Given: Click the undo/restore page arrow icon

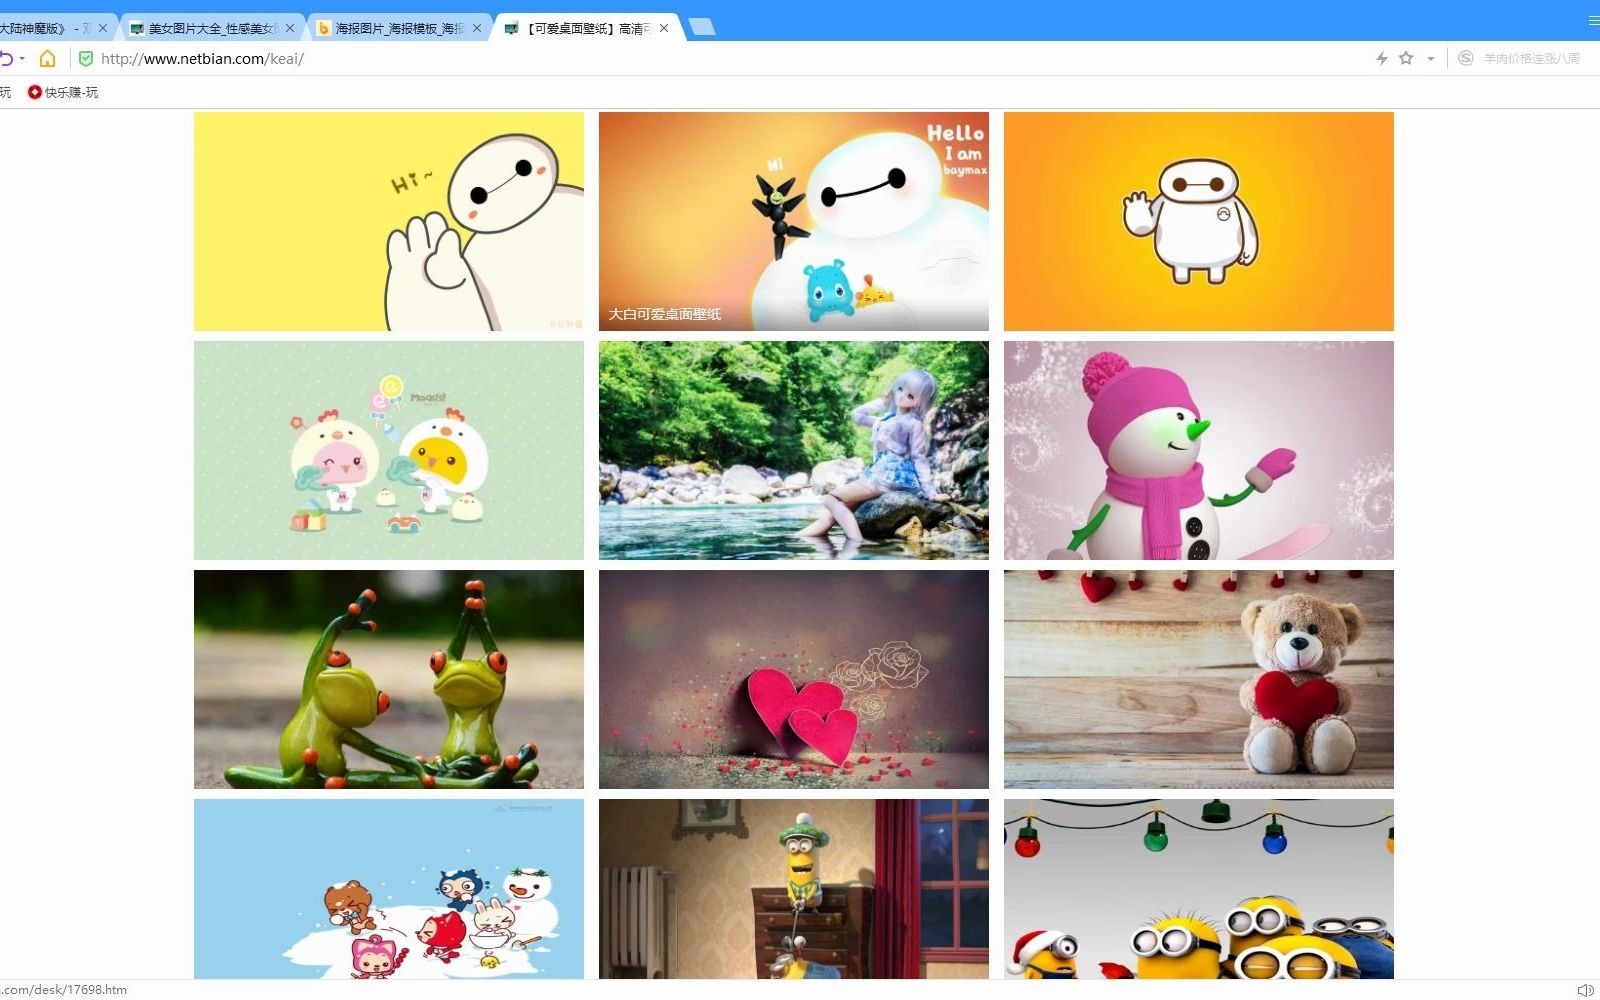Looking at the screenshot, I should [6, 59].
